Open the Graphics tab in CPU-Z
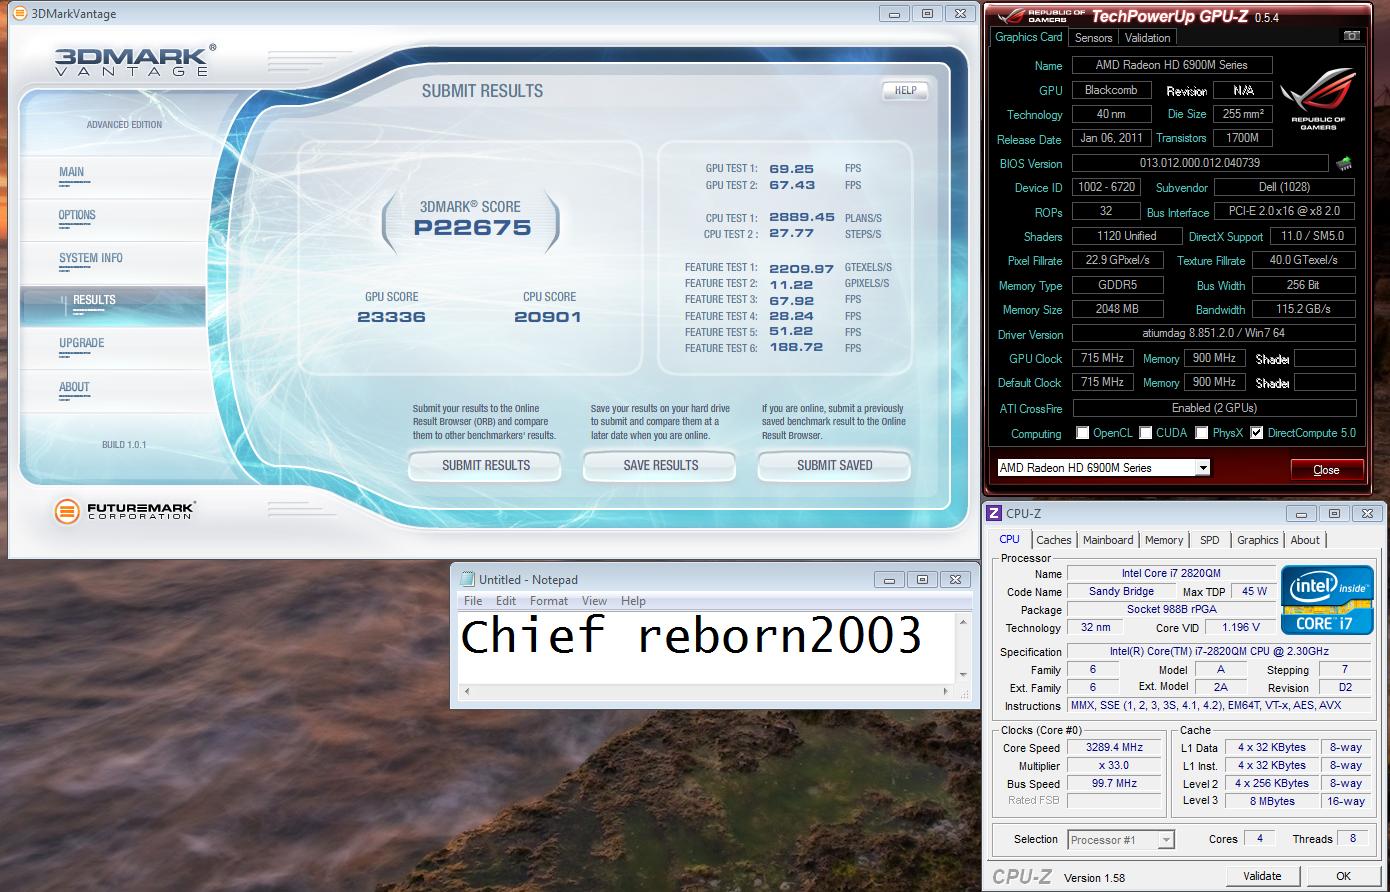 [x=1257, y=540]
